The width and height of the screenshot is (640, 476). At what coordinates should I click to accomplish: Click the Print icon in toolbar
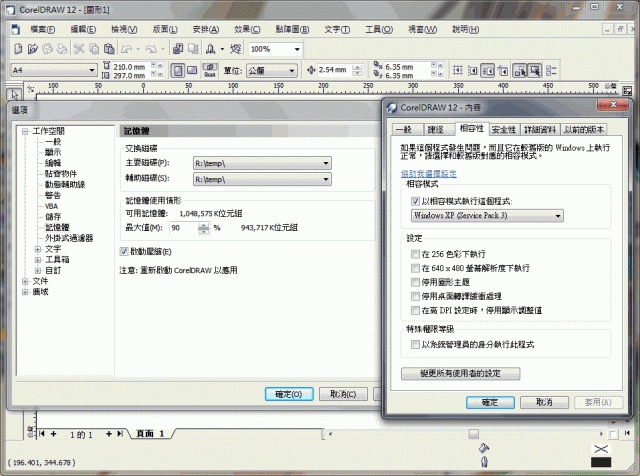point(62,49)
